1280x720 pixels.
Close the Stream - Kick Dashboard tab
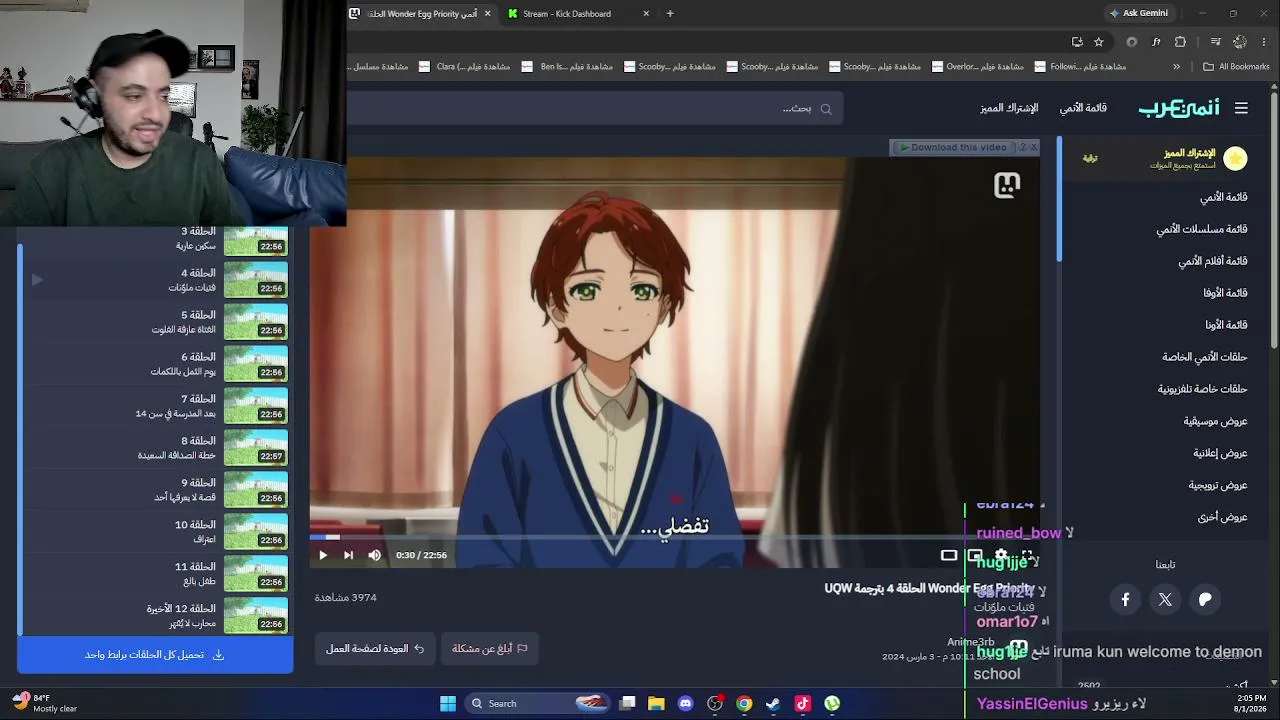[x=646, y=14]
